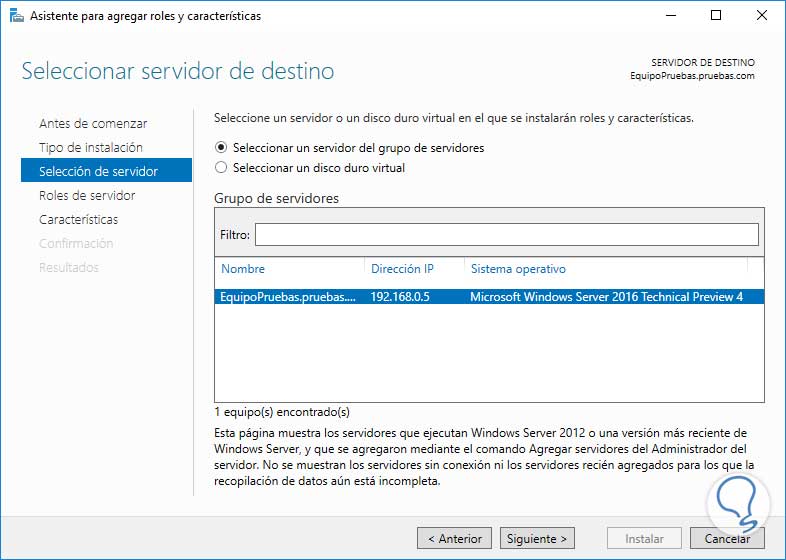The height and width of the screenshot is (560, 786).
Task: Sort by the Nombre column header
Action: [243, 269]
